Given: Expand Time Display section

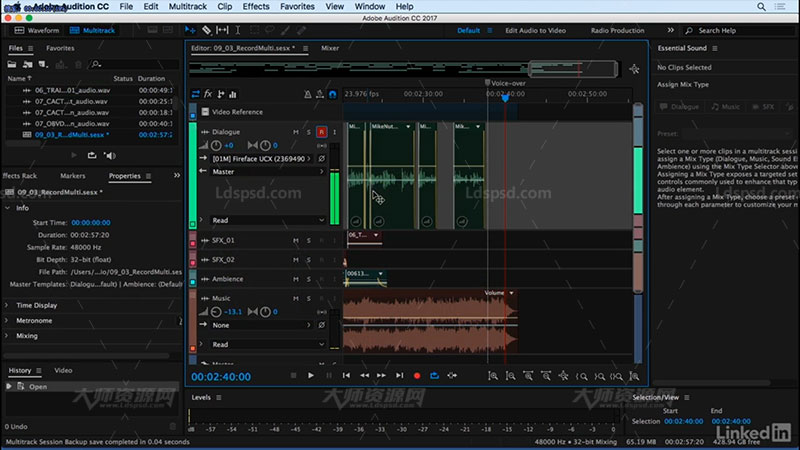Looking at the screenshot, I should point(7,305).
